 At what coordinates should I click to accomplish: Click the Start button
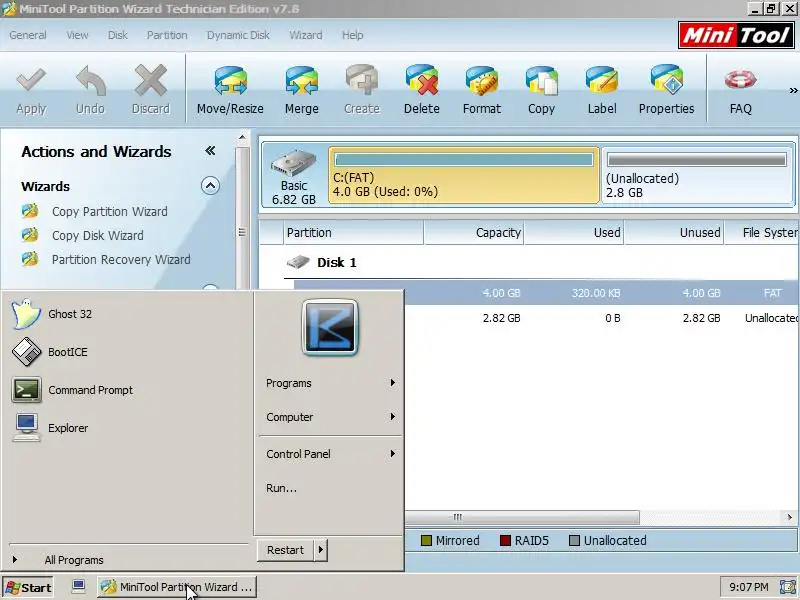28,587
